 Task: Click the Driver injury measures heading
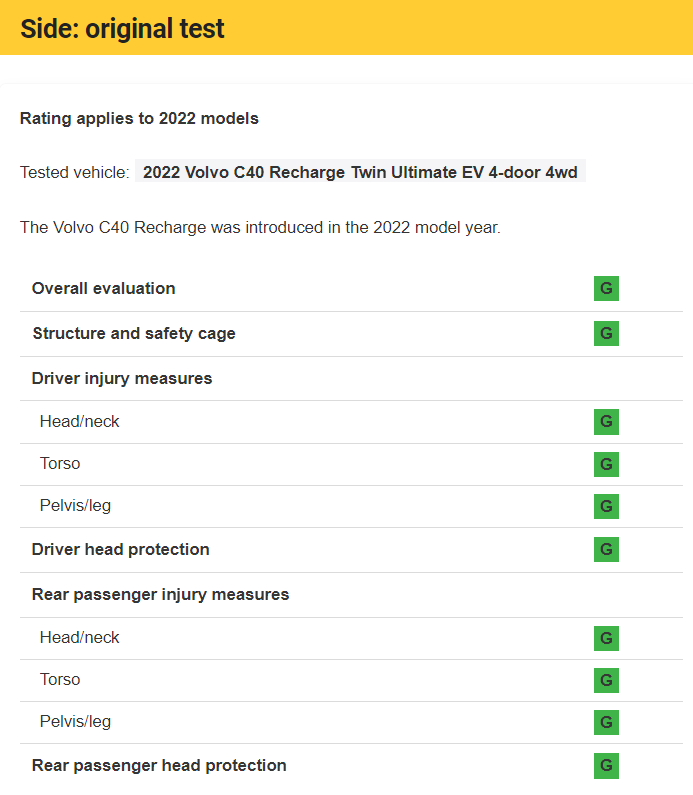point(122,378)
